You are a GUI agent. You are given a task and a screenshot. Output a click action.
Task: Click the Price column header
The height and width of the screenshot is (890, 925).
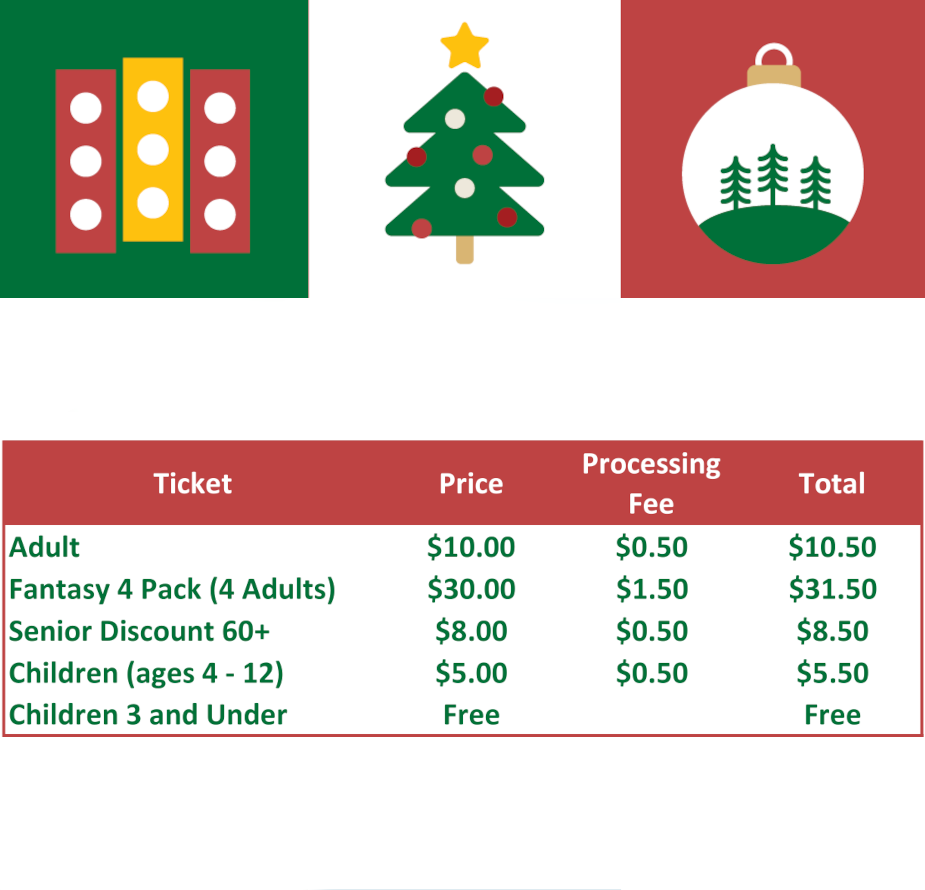pyautogui.click(x=471, y=484)
